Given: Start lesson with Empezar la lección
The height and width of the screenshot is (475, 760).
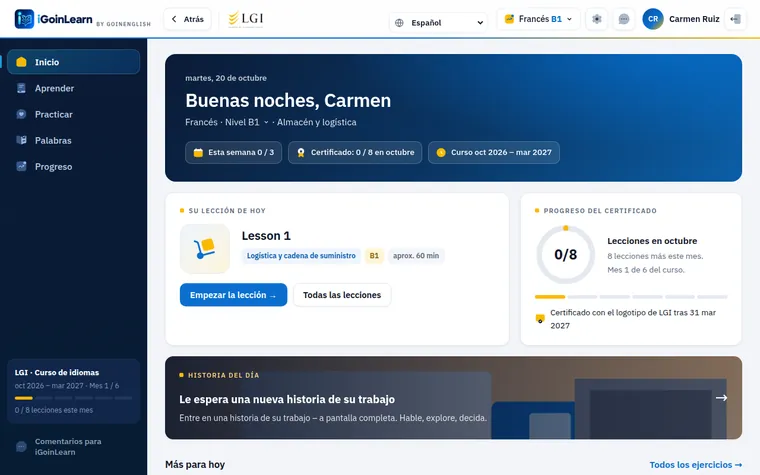Looking at the screenshot, I should [233, 295].
